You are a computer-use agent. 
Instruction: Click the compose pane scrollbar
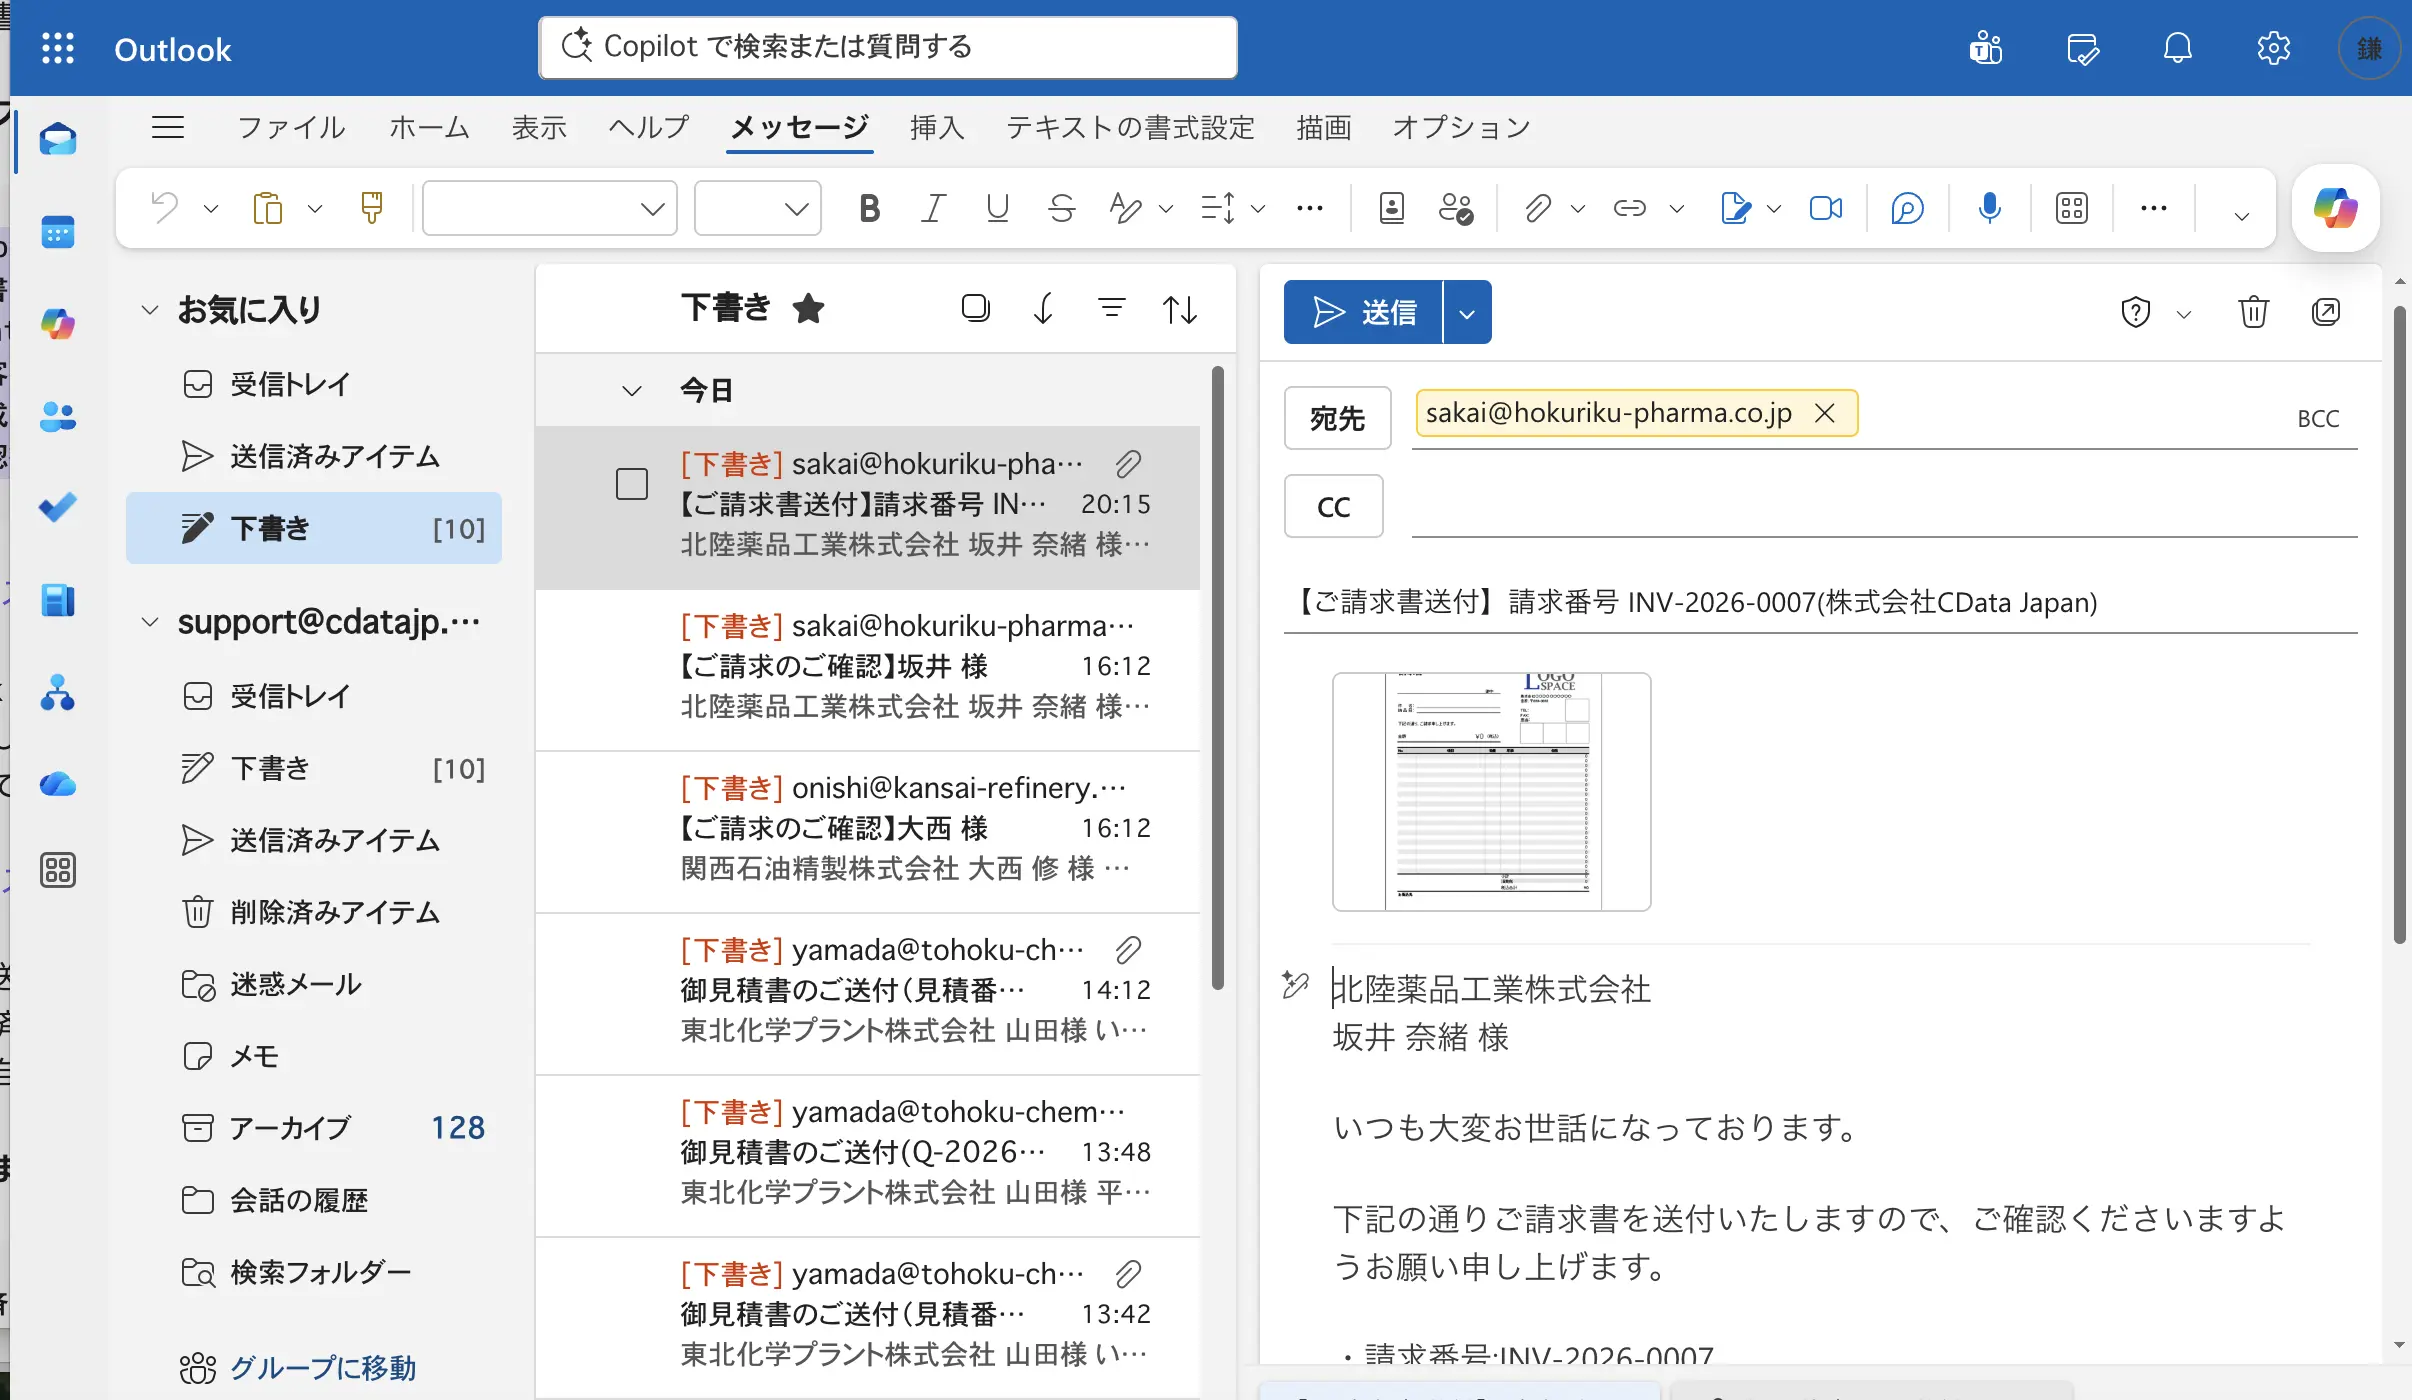point(2399,625)
